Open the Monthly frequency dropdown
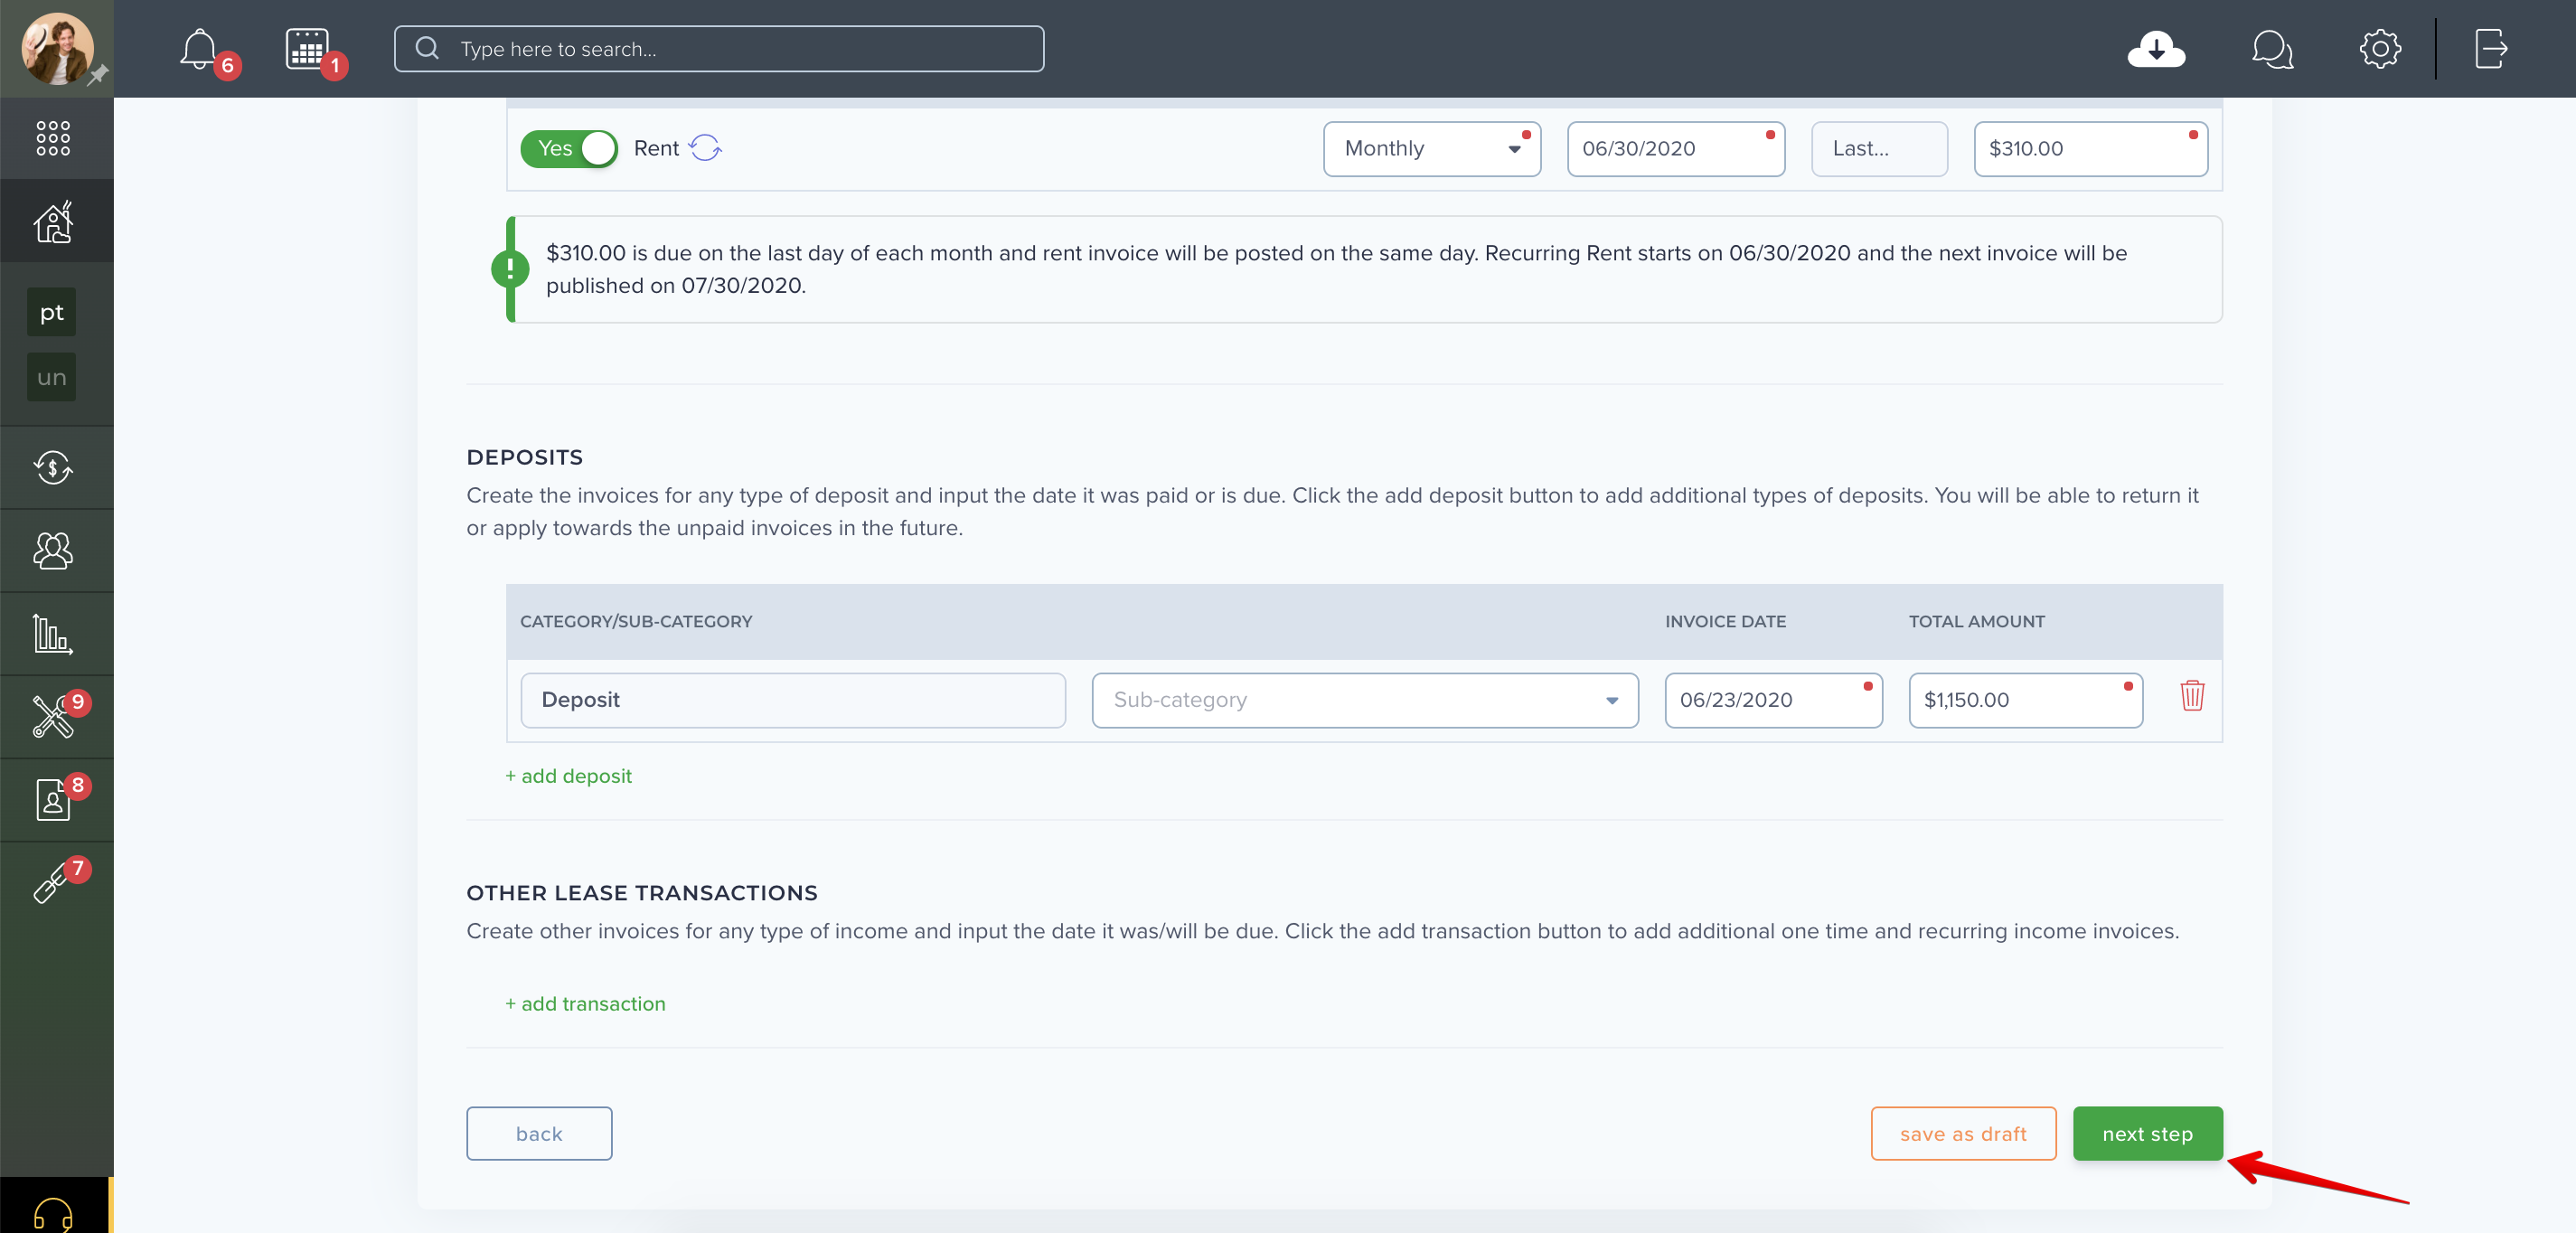Viewport: 2576px width, 1233px height. point(1432,149)
